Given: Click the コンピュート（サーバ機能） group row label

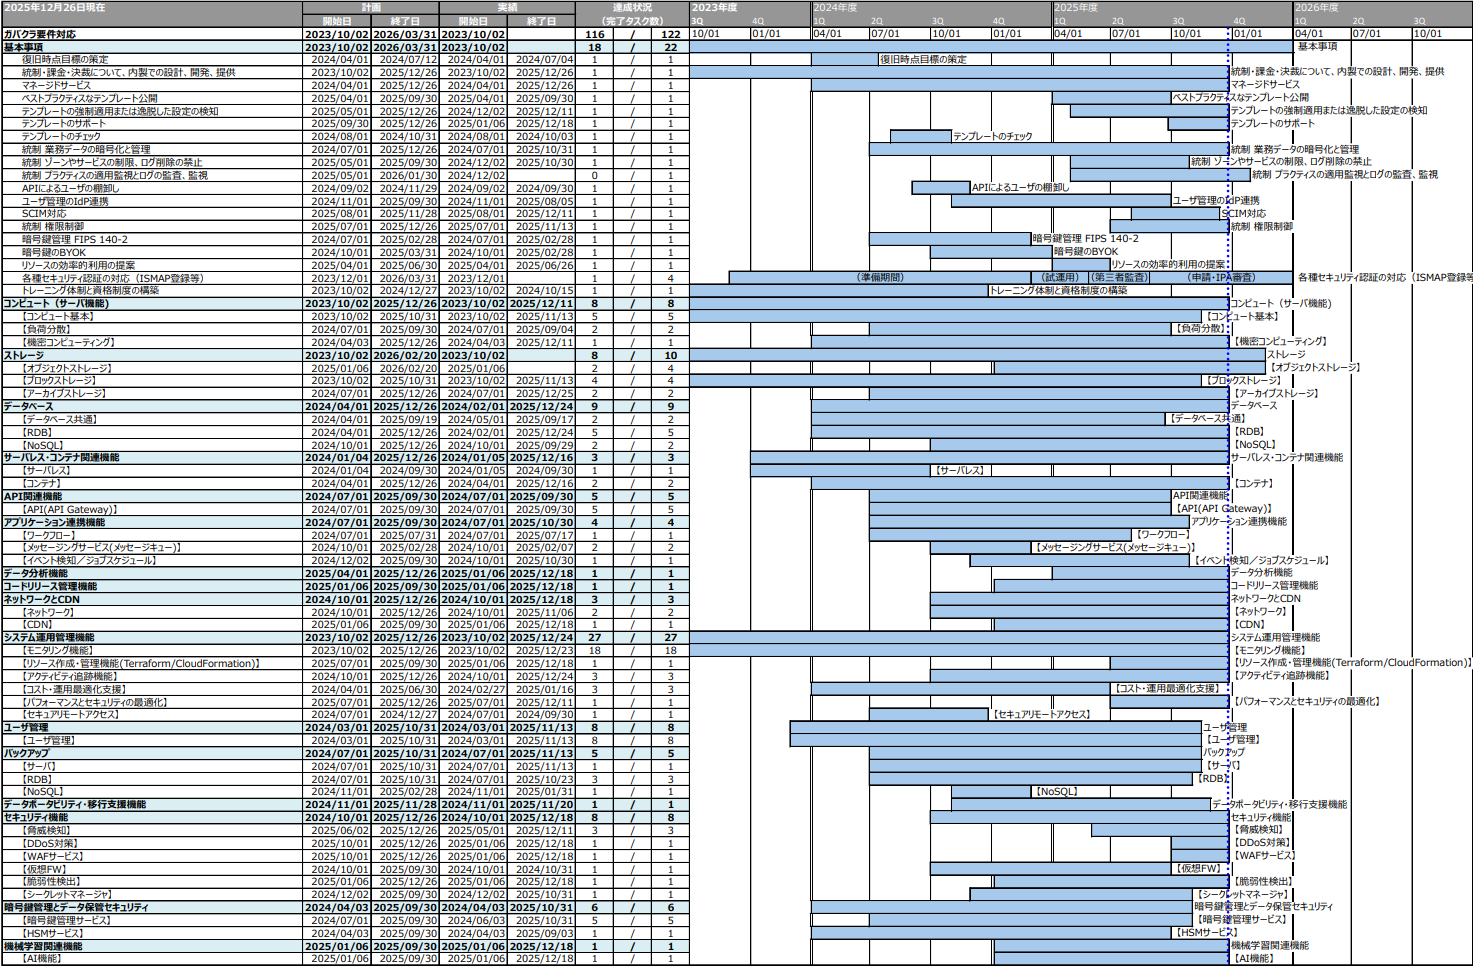Looking at the screenshot, I should [x=56, y=303].
